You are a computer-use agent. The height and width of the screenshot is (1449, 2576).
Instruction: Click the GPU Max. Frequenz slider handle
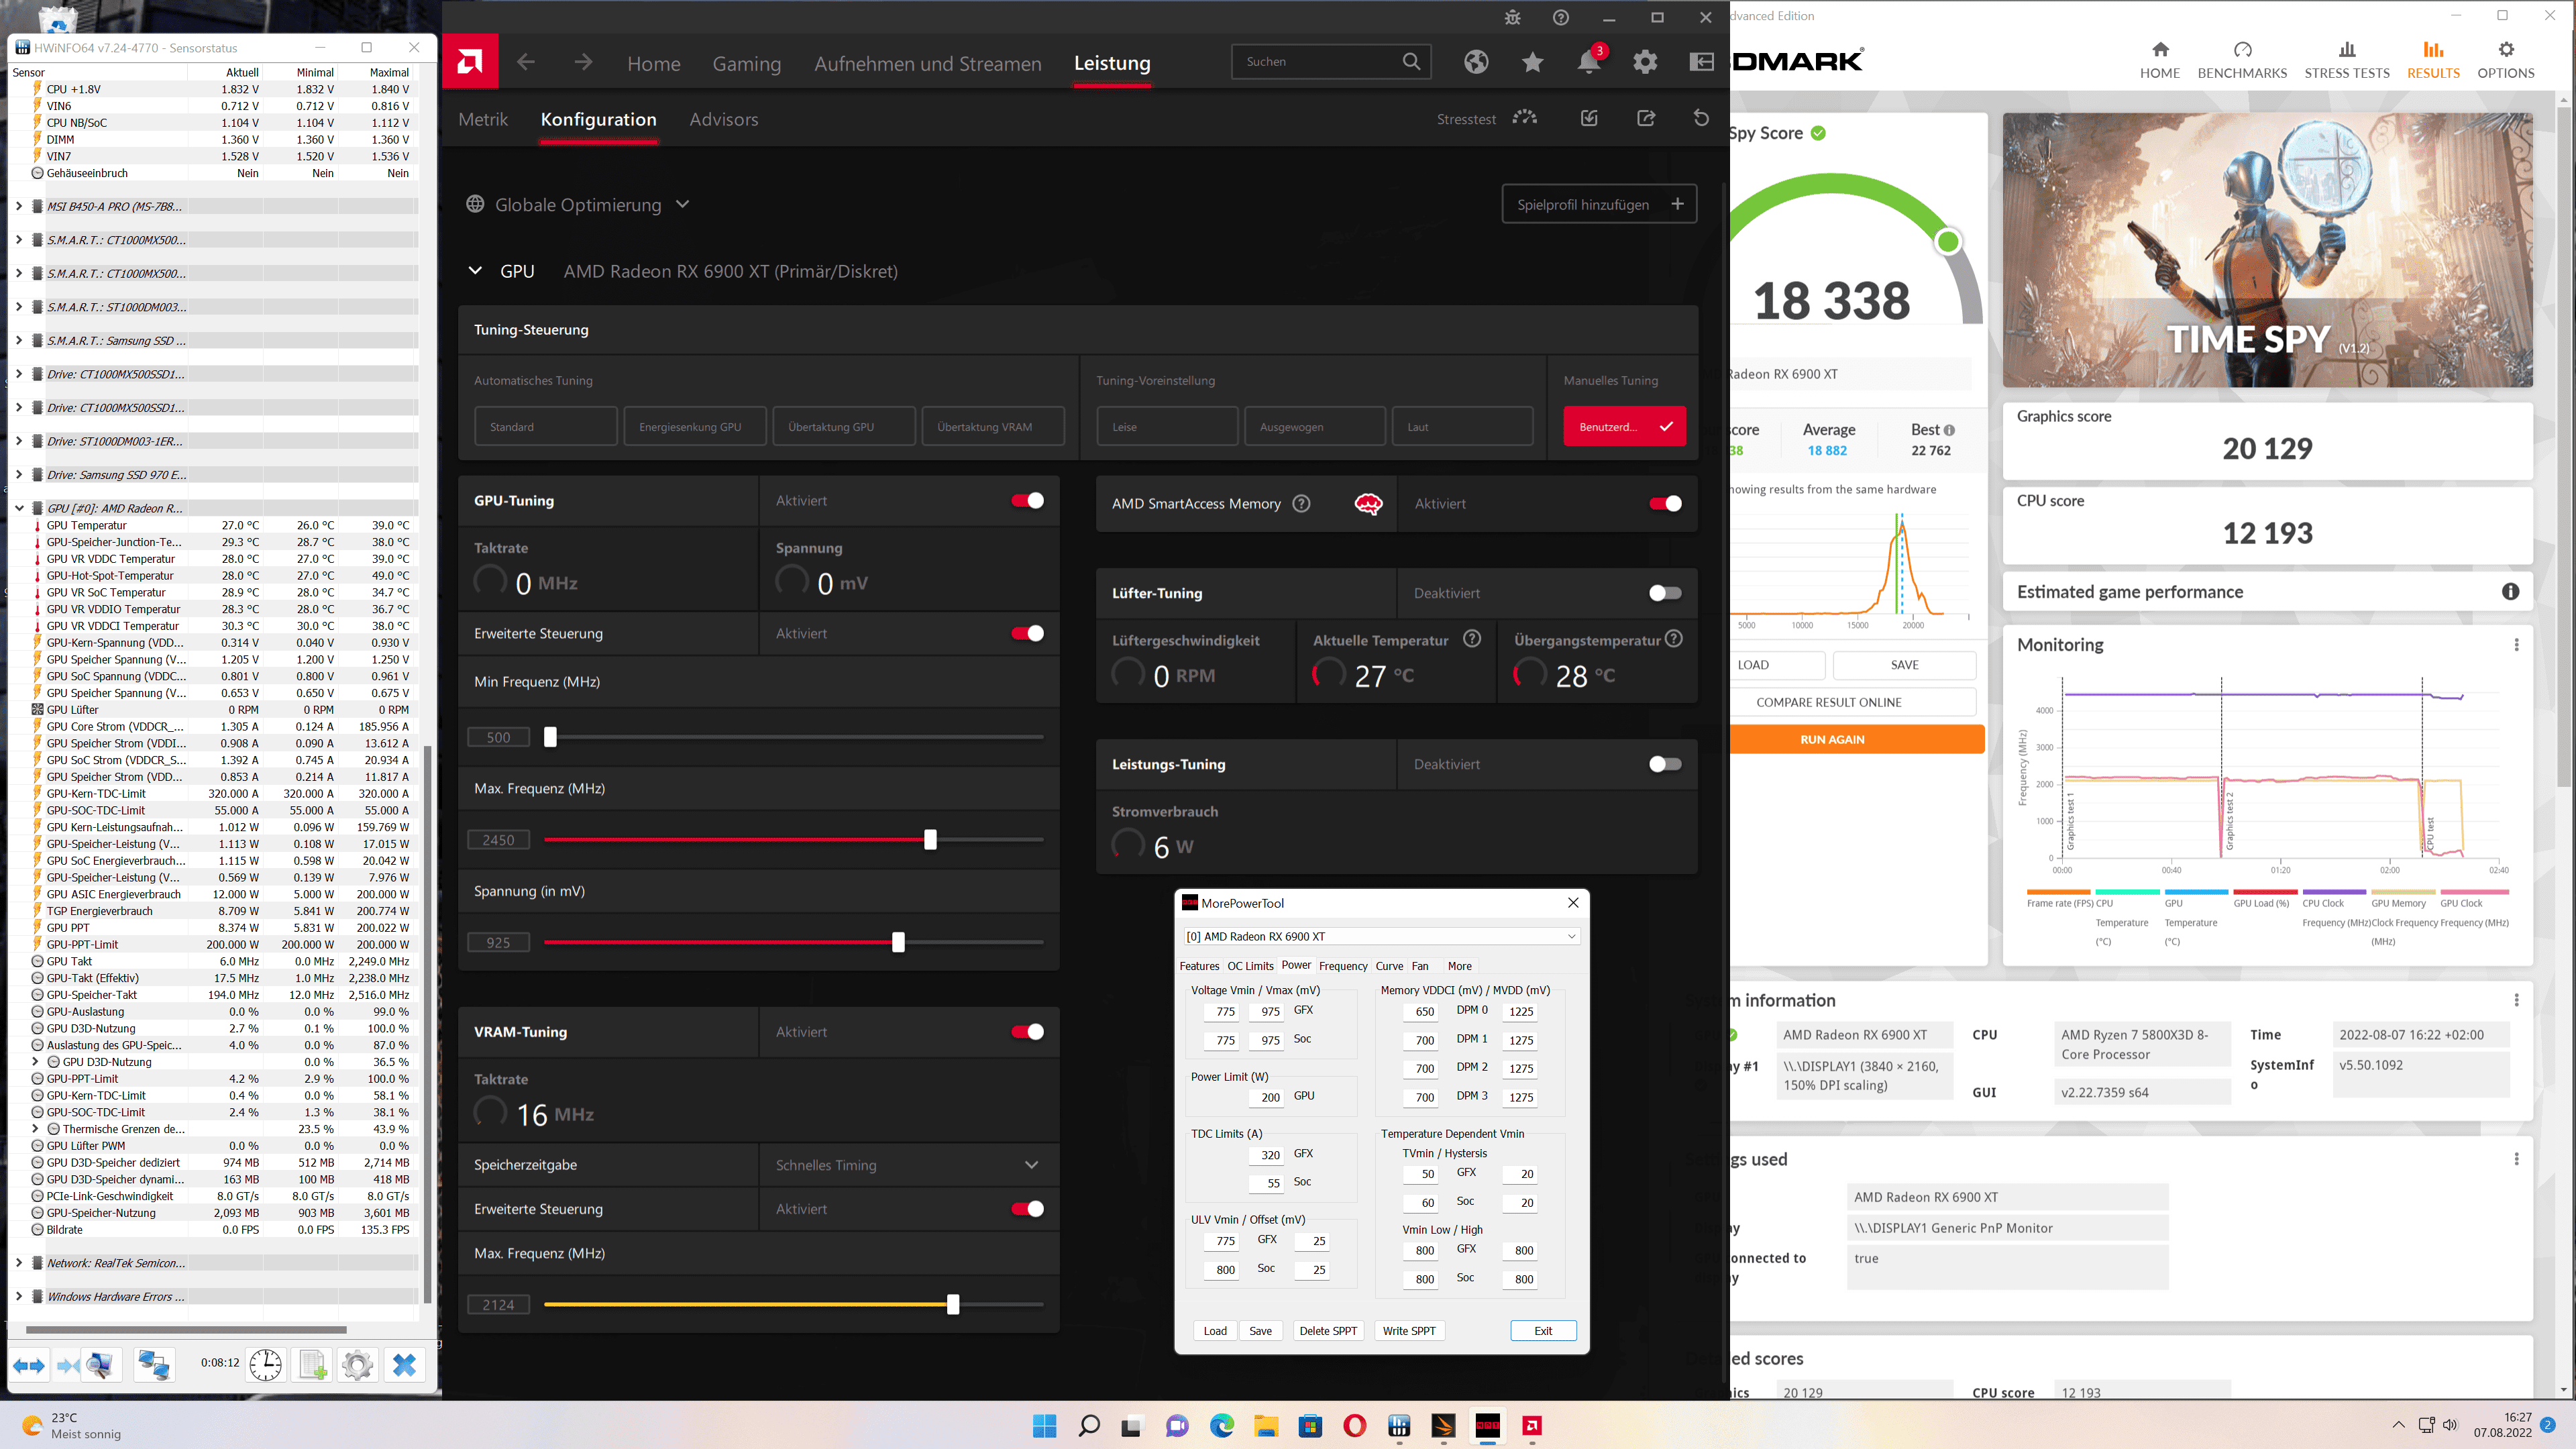930,840
